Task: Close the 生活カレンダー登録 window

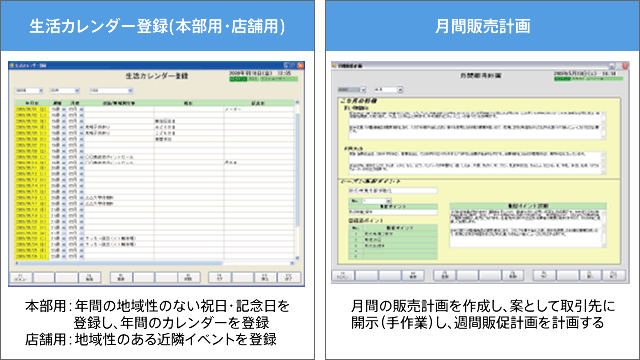Action: tap(300, 65)
